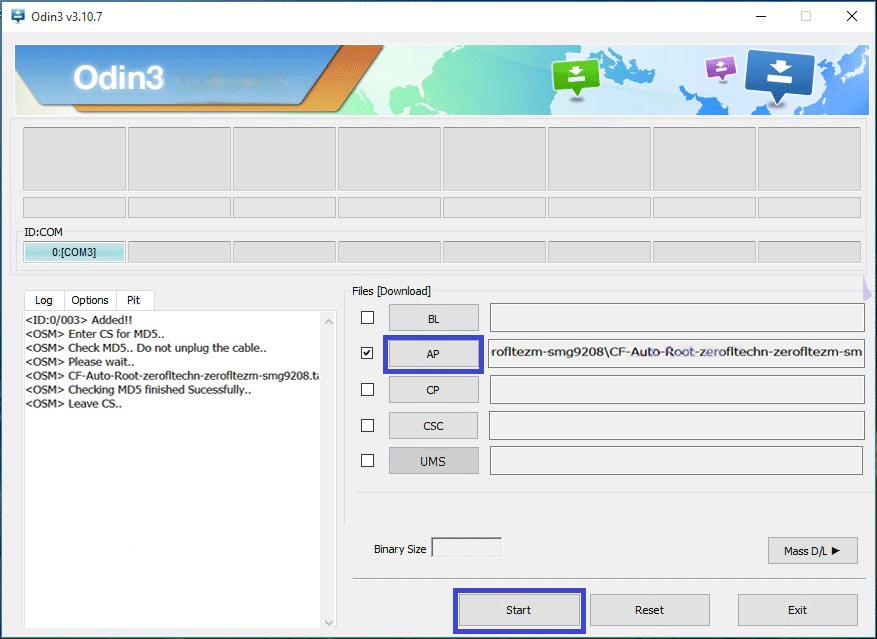Open the Mass D/L button
The image size is (877, 639).
(813, 551)
